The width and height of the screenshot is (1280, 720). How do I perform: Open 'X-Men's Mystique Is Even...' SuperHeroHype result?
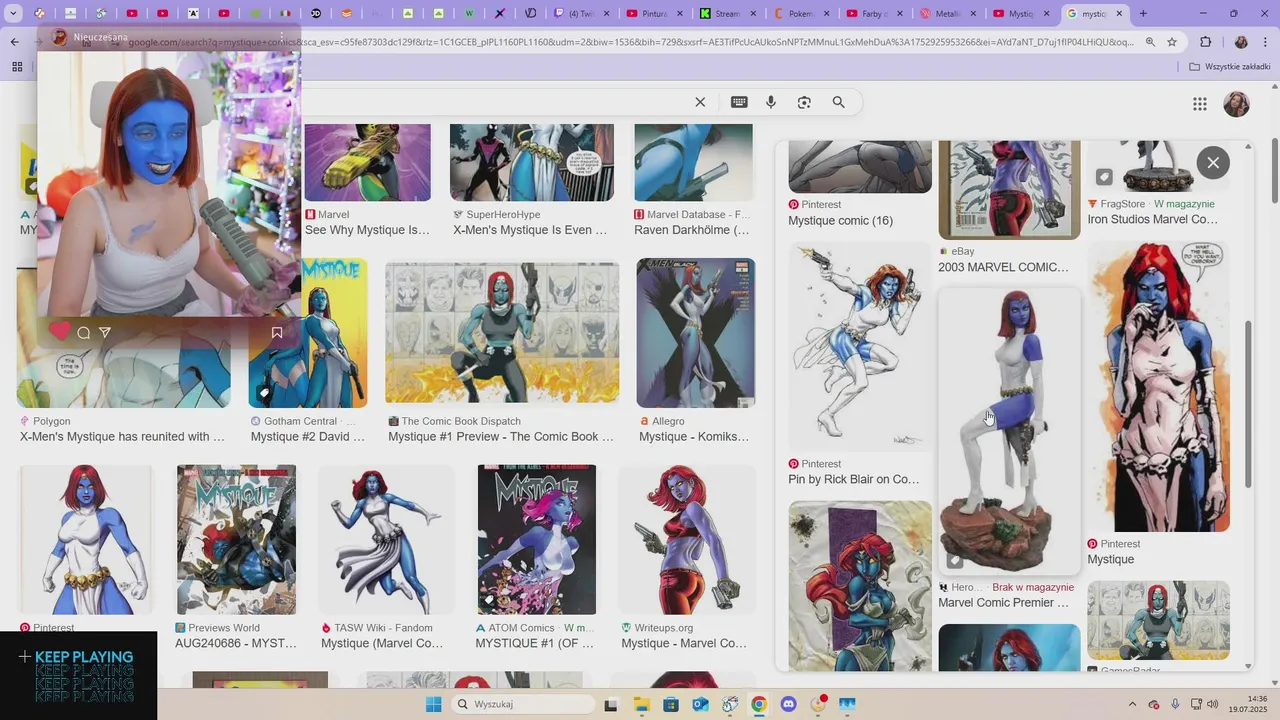530,230
